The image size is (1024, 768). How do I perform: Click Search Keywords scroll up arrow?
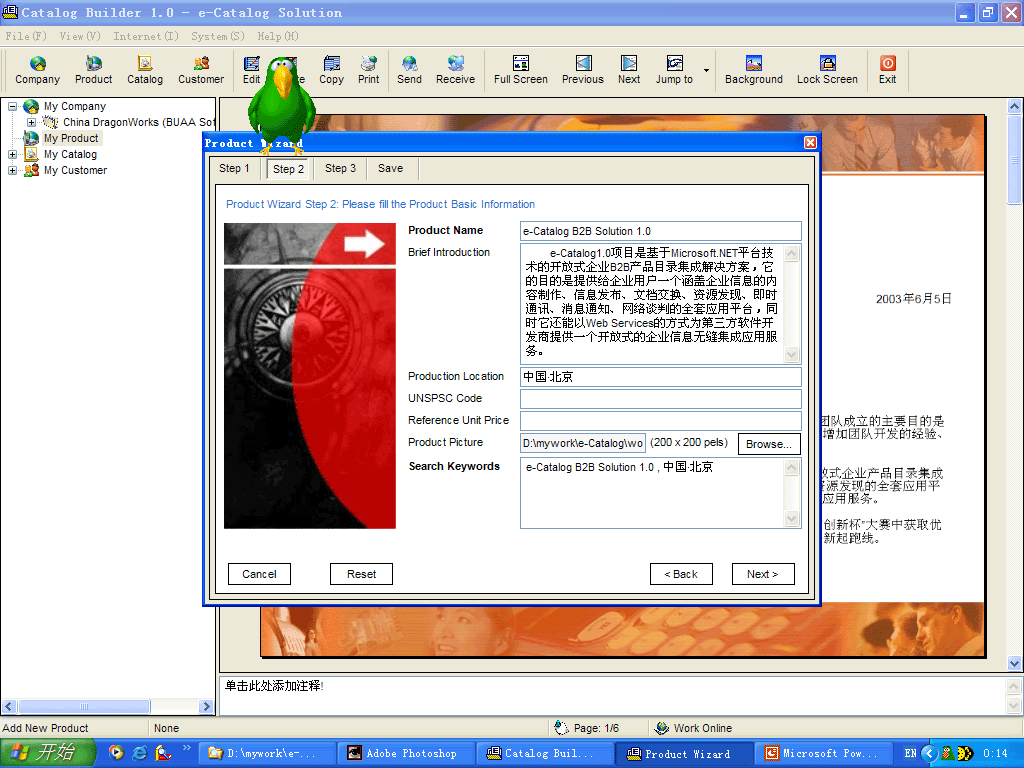tap(792, 466)
